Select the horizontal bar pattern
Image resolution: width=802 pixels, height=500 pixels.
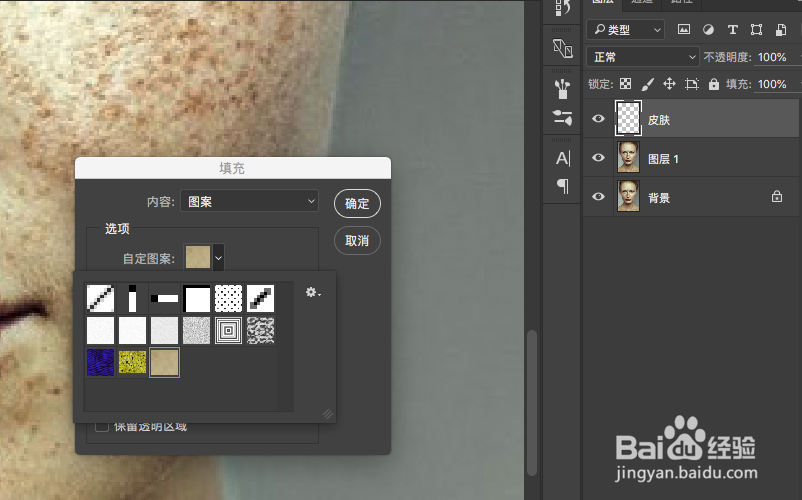point(164,298)
